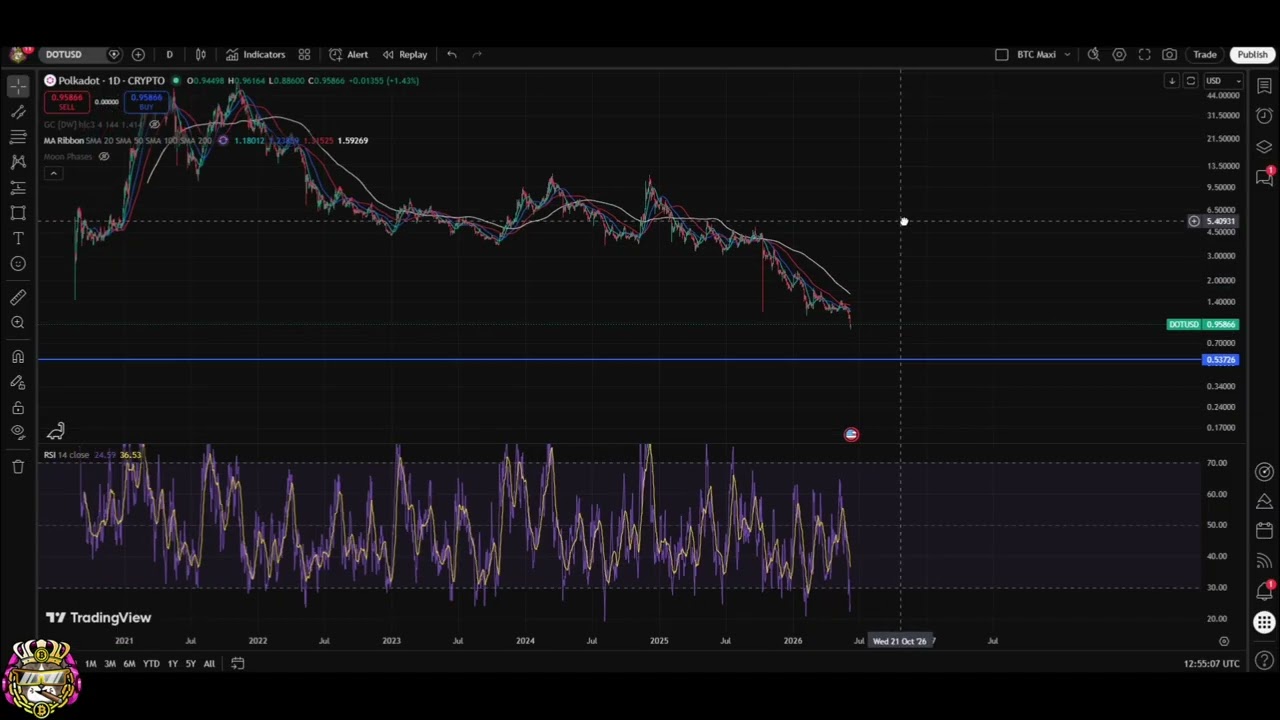Click the SELL price button
1280x720 pixels.
(x=67, y=101)
